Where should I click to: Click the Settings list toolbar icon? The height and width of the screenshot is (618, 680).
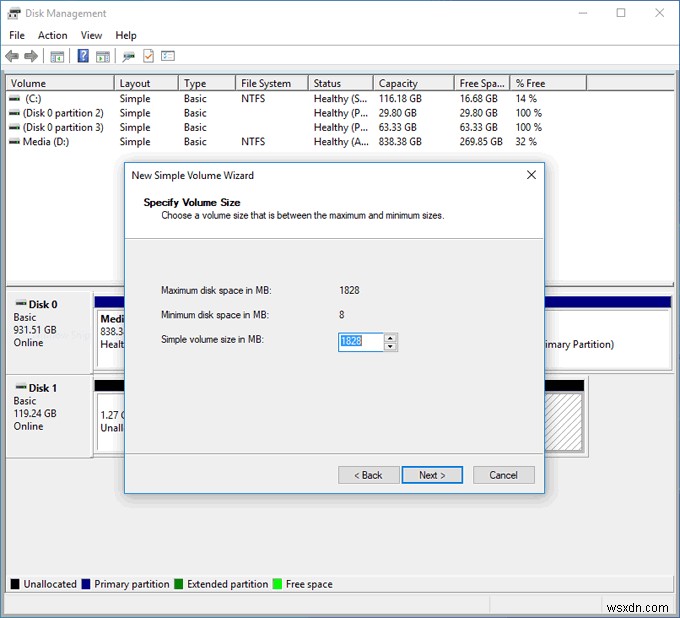(x=167, y=56)
